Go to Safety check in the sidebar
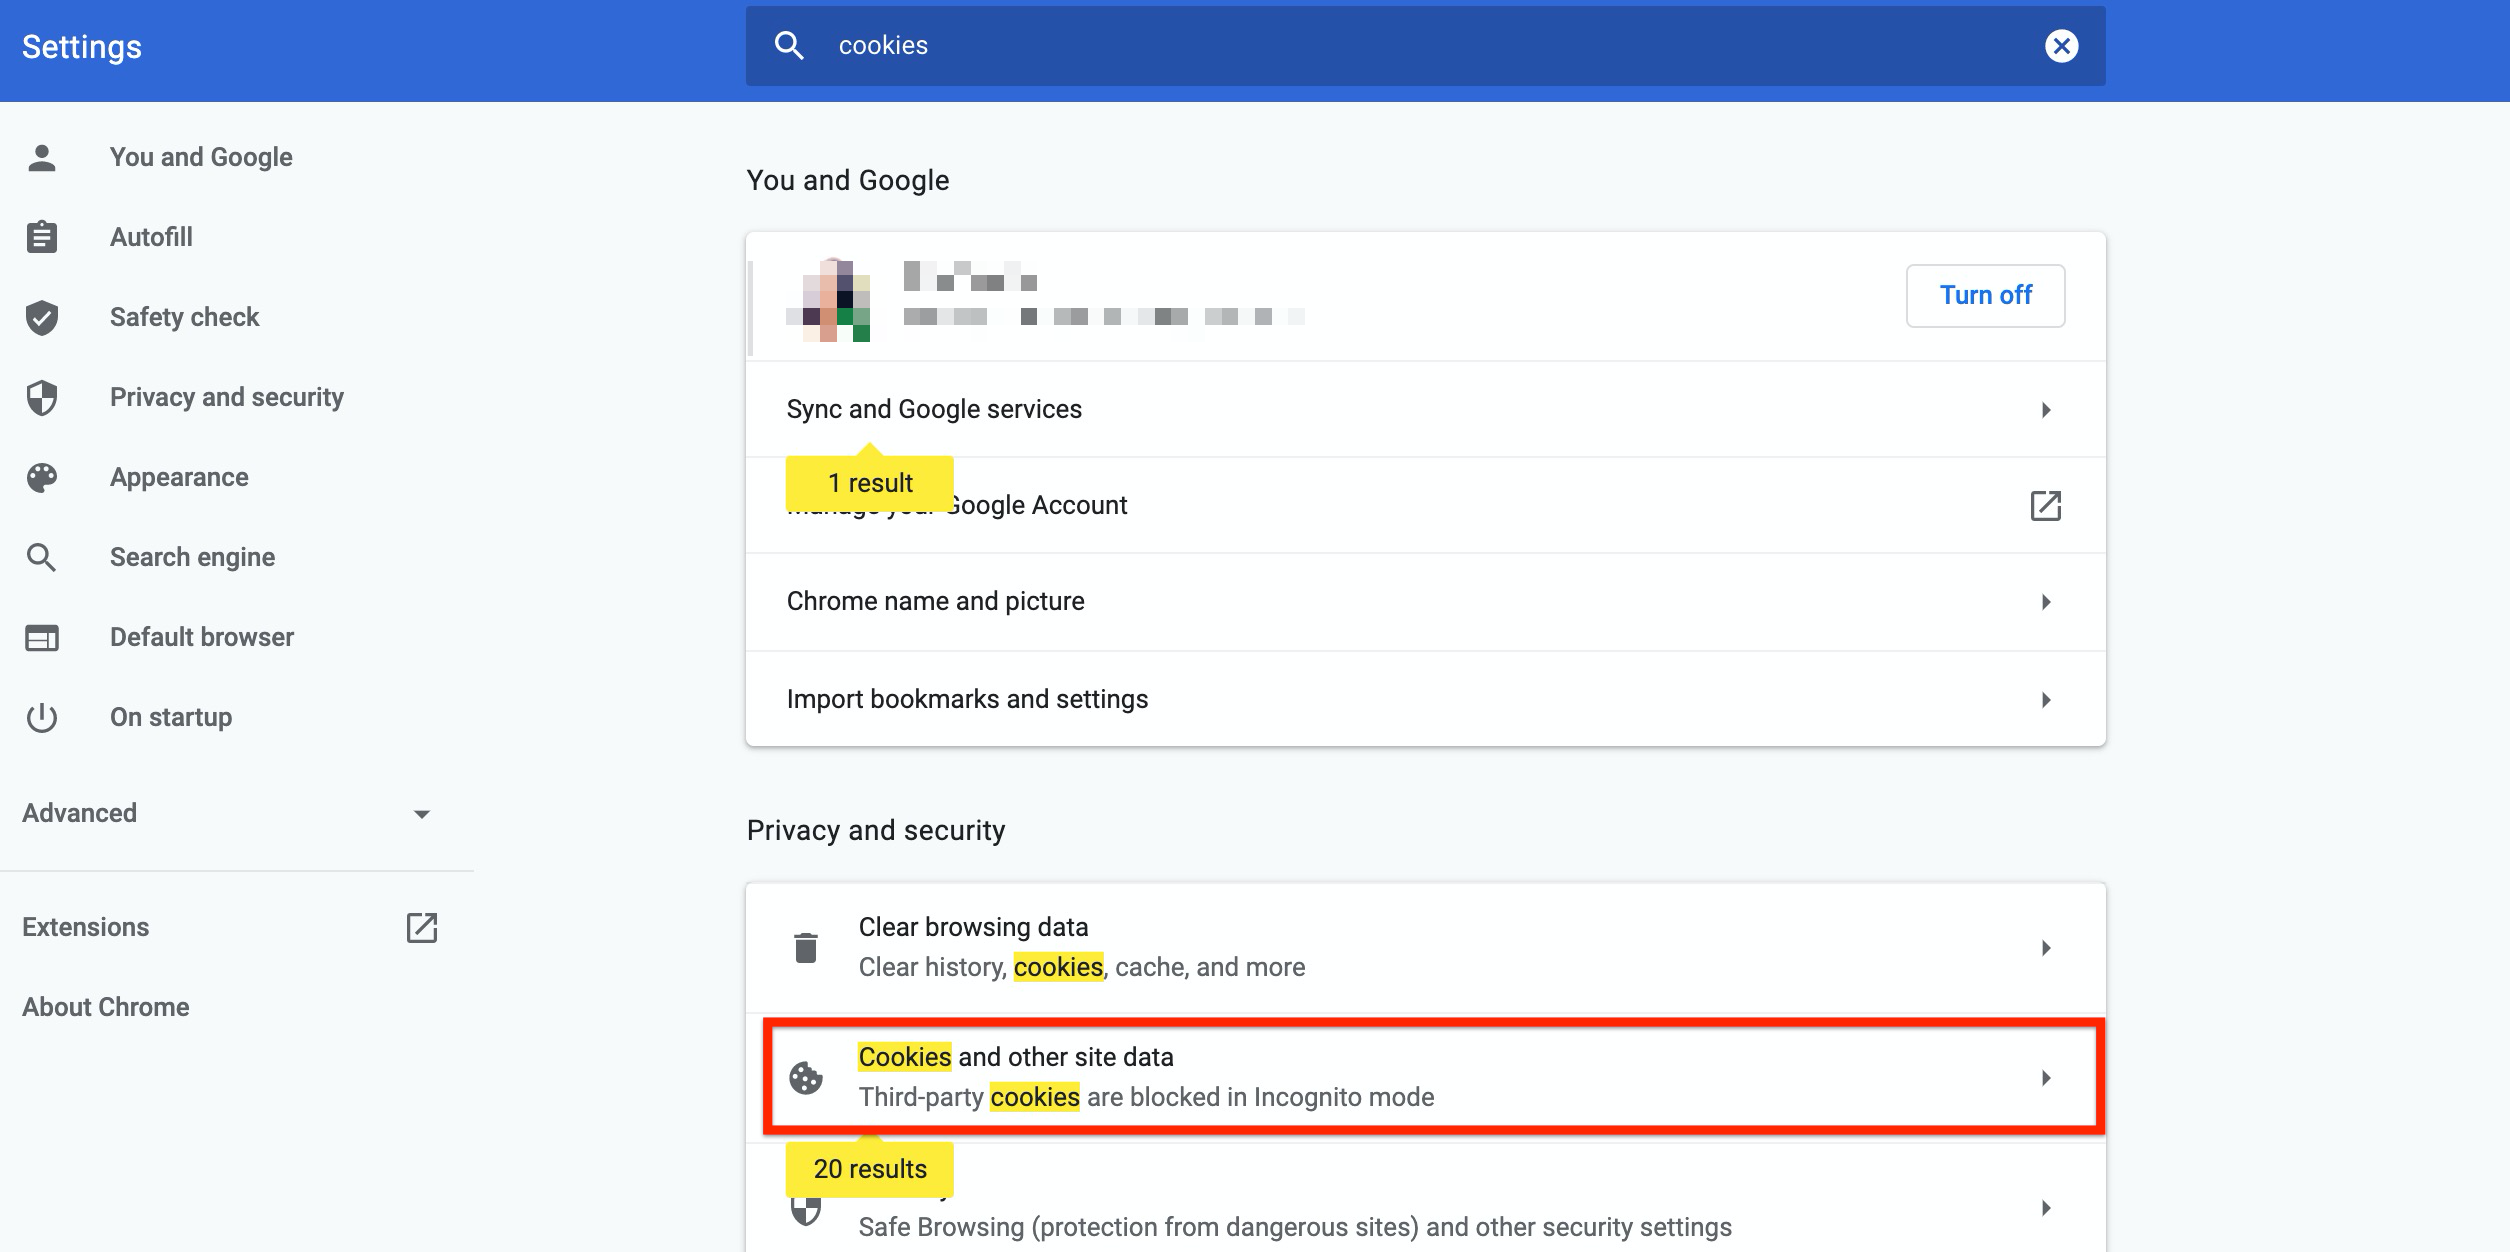Image resolution: width=2510 pixels, height=1252 pixels. click(184, 317)
